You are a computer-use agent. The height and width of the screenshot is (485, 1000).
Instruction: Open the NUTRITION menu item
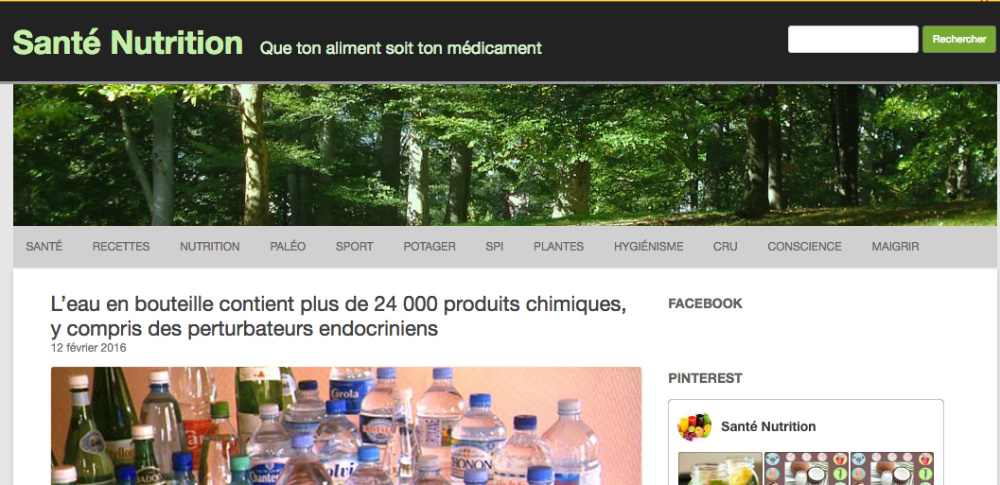click(210, 246)
